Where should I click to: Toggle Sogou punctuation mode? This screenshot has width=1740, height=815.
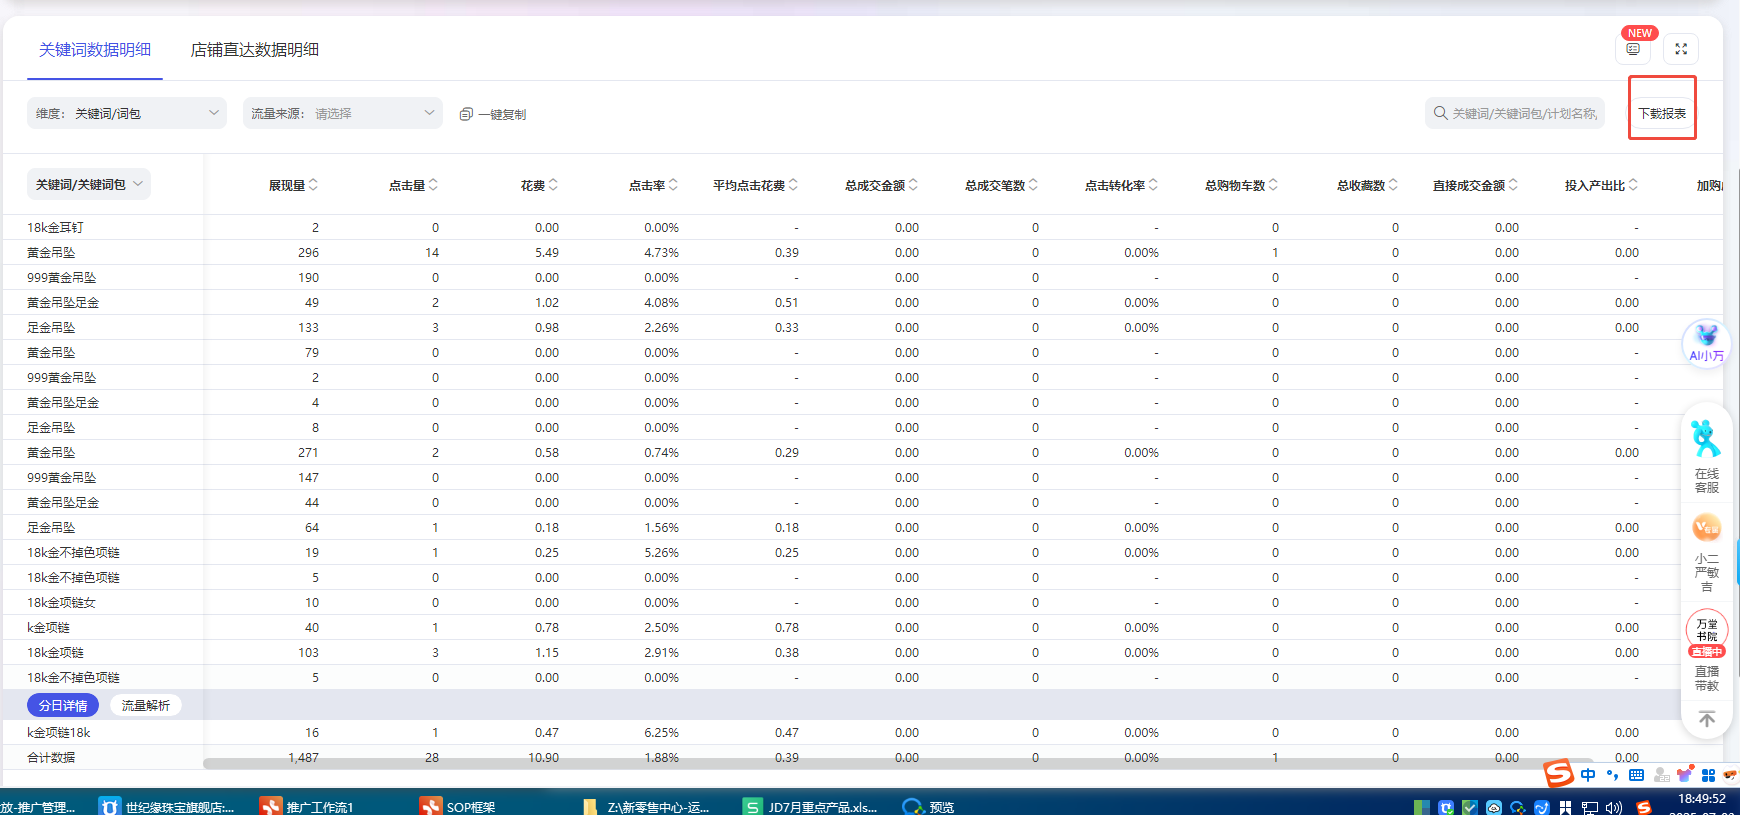pyautogui.click(x=1612, y=775)
